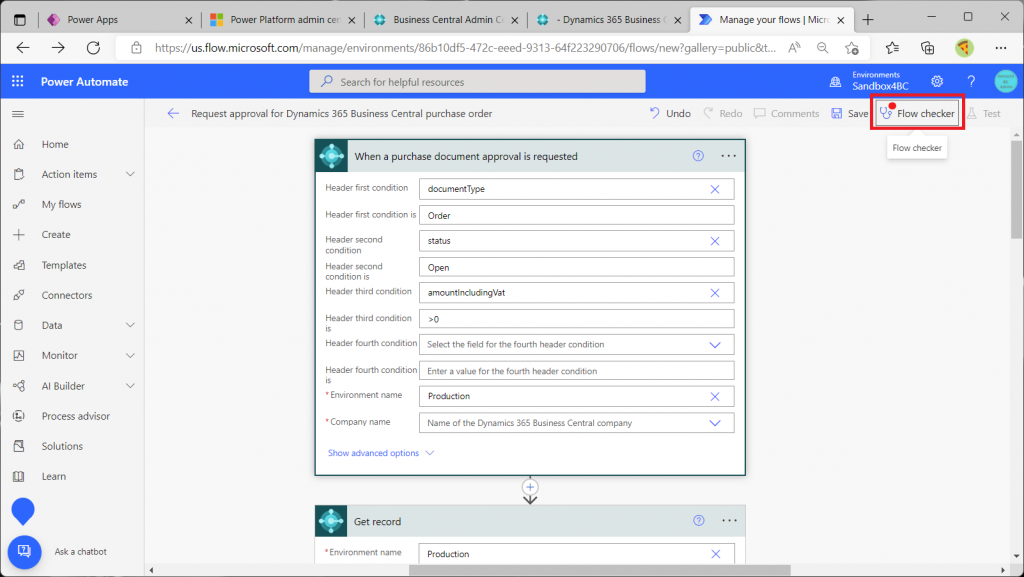The height and width of the screenshot is (577, 1024).
Task: Select the Sandbox4BC environment picker
Action: point(869,82)
